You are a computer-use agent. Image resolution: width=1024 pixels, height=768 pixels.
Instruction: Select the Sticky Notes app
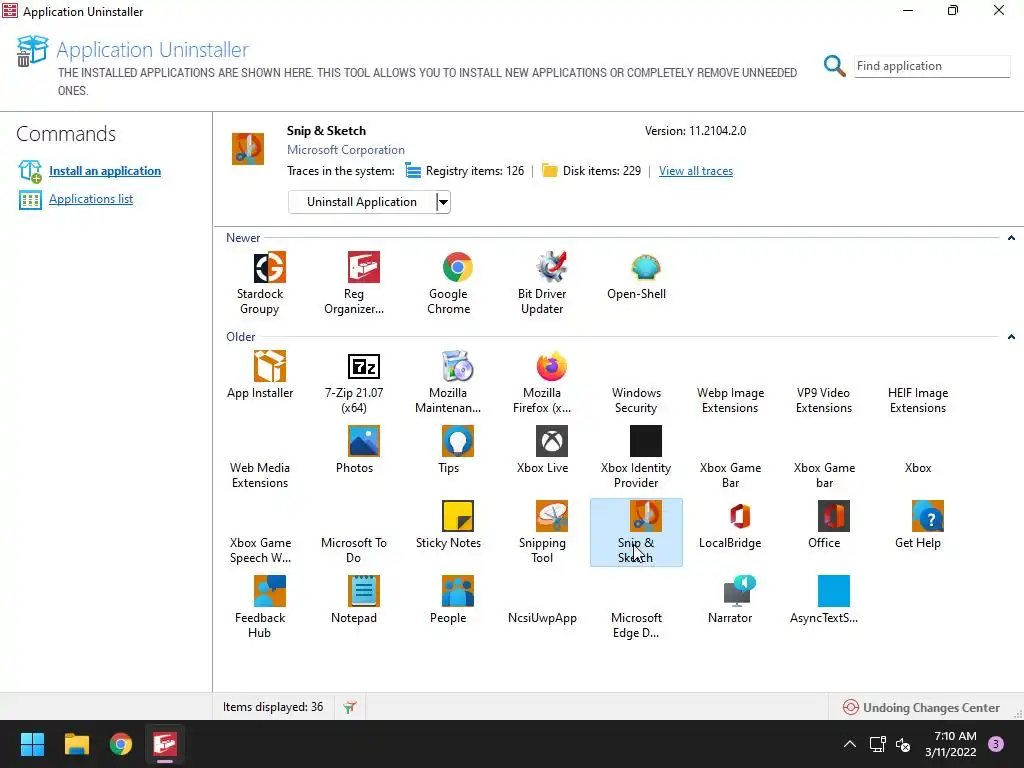click(449, 524)
